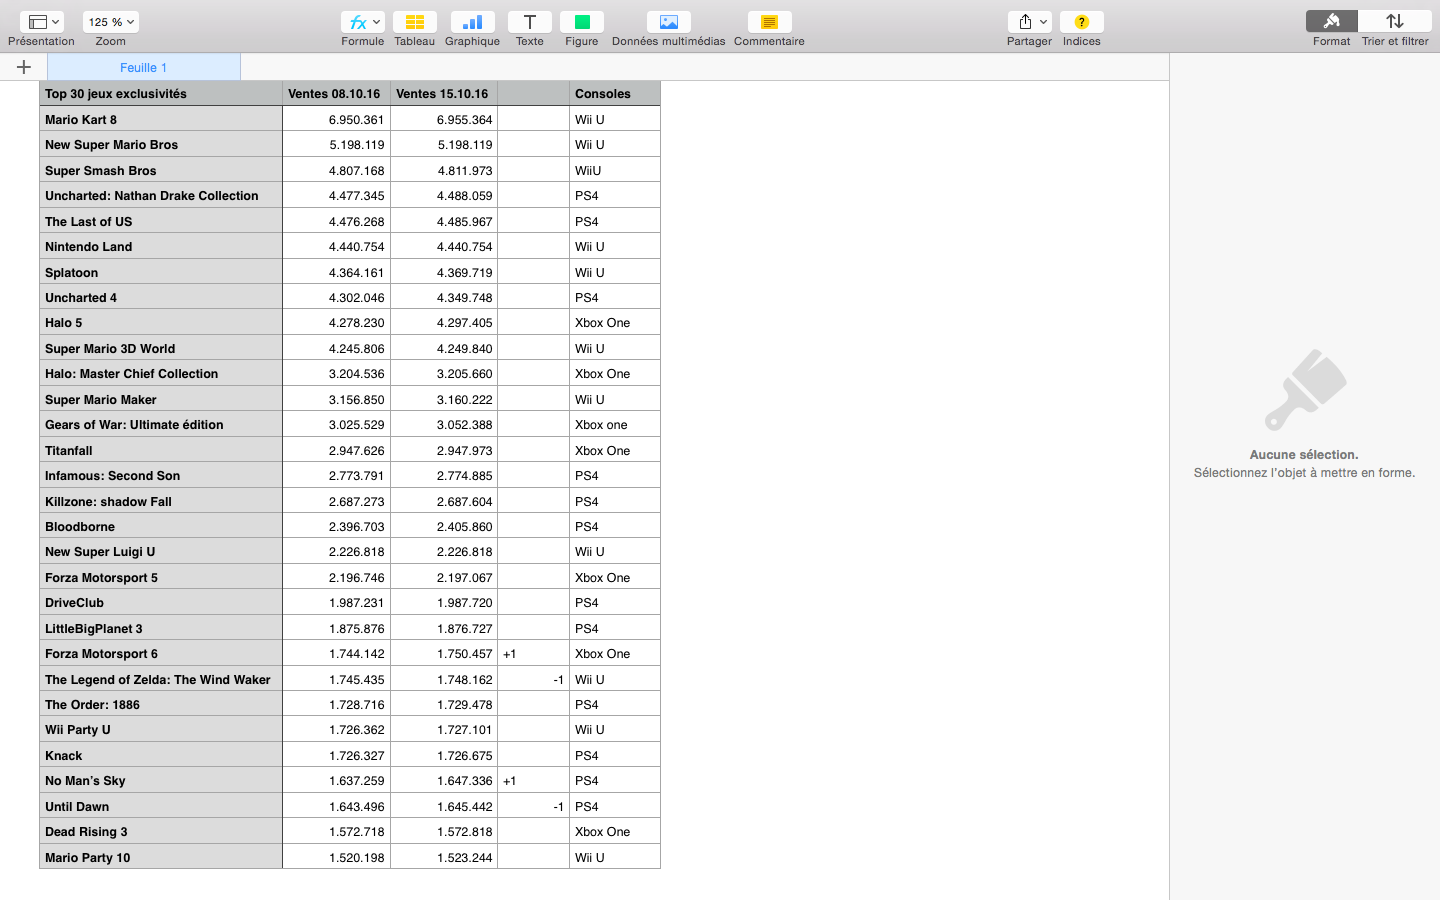The height and width of the screenshot is (900, 1440).
Task: Select Zelda: The Wind Waker cell
Action: click(x=161, y=679)
